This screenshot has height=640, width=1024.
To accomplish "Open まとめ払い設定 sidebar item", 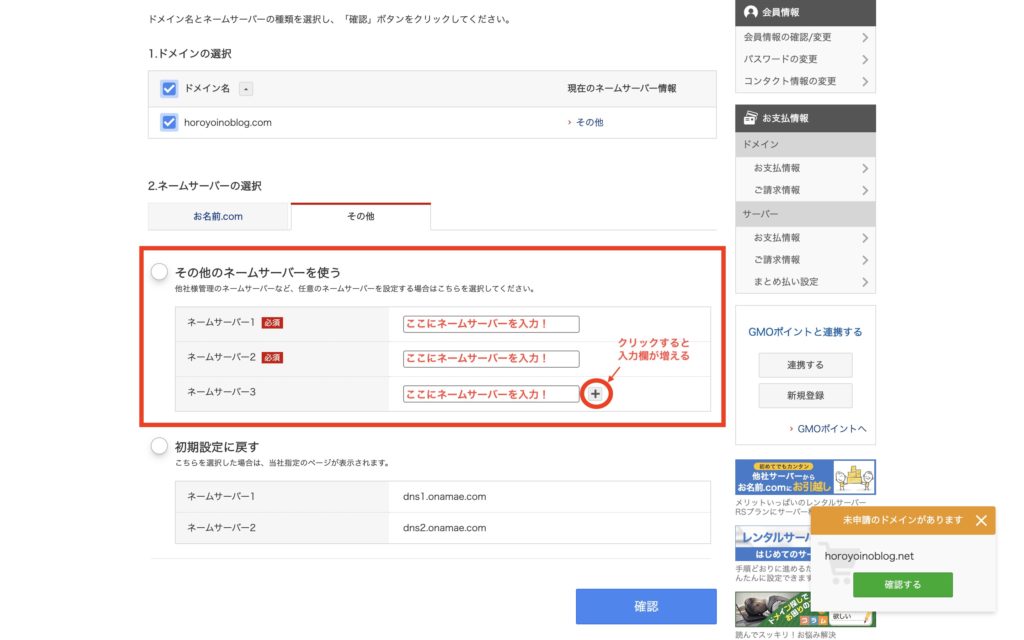I will tap(805, 281).
